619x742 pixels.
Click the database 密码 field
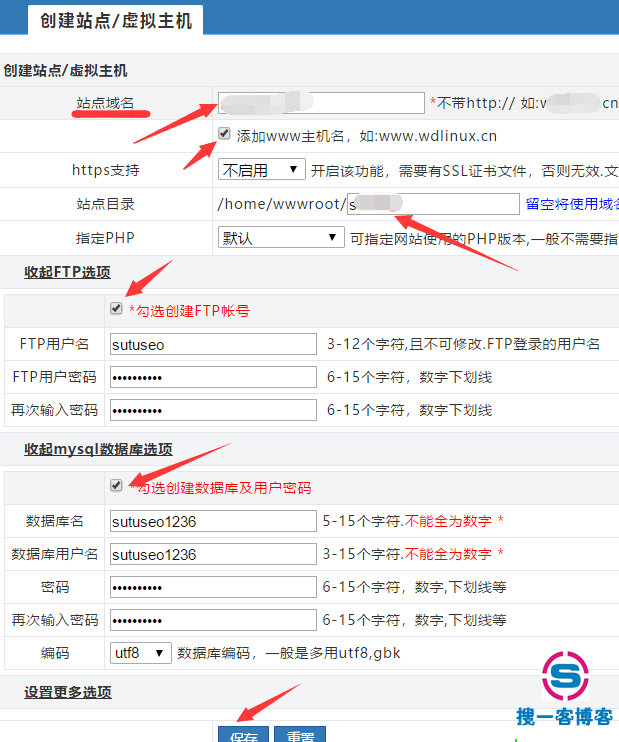[213, 587]
